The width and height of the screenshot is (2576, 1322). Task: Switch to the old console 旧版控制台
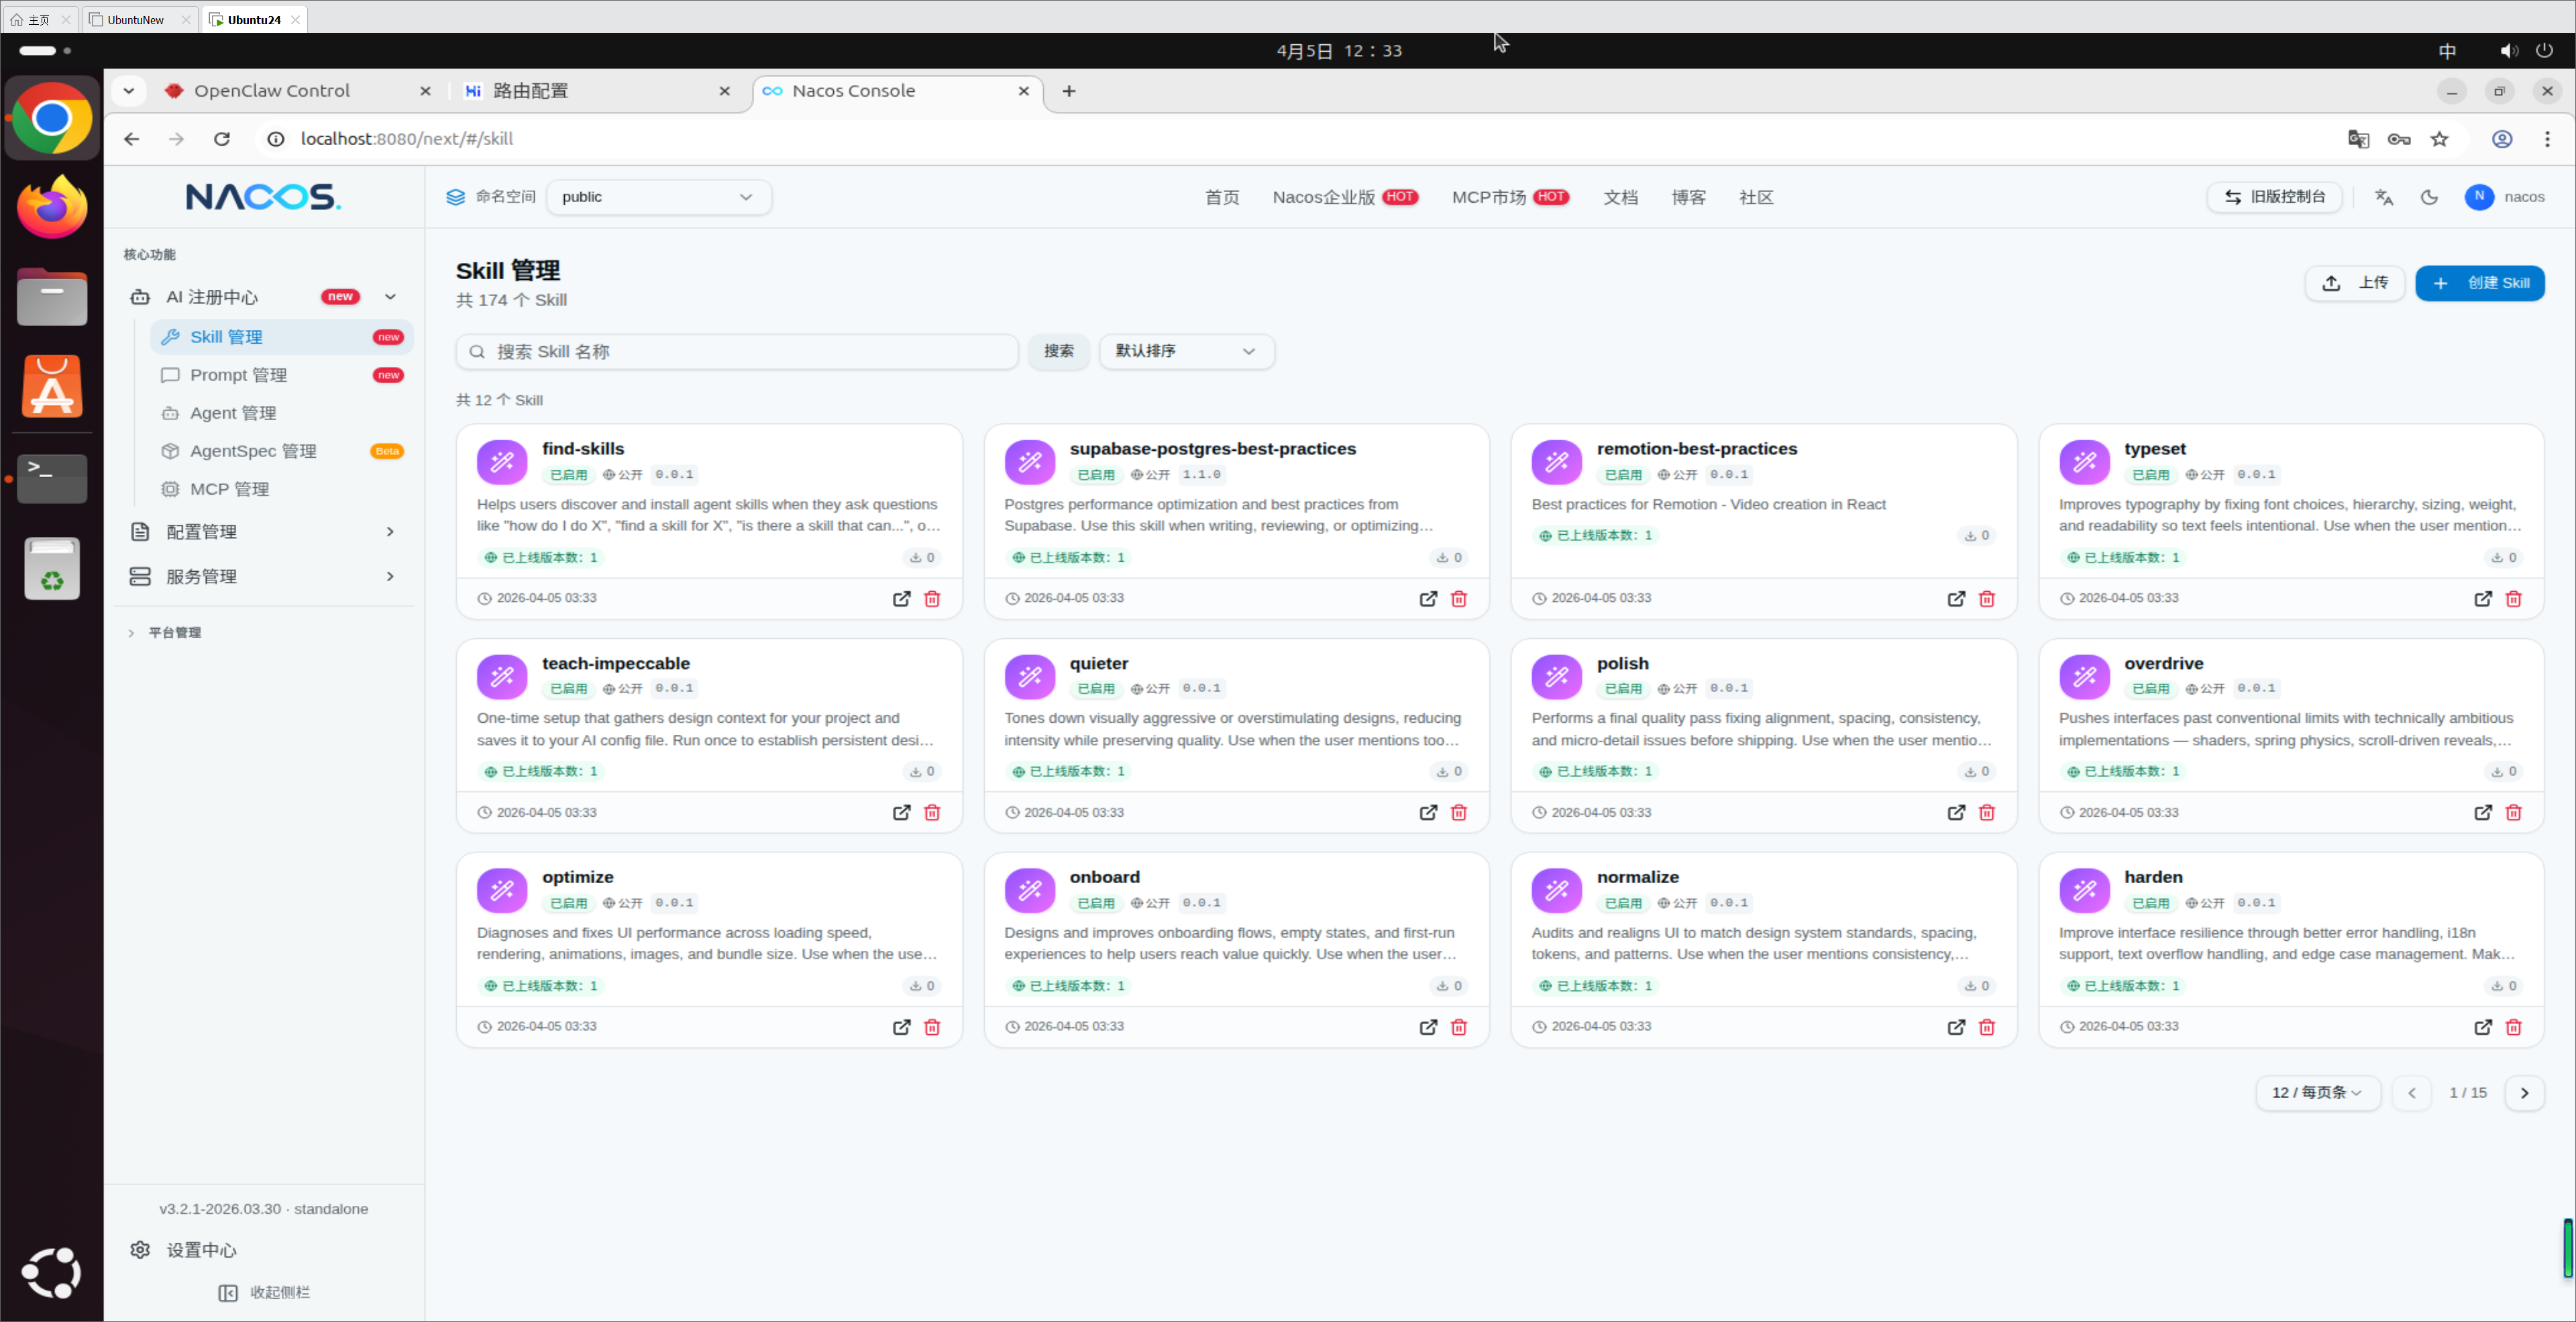(2274, 197)
